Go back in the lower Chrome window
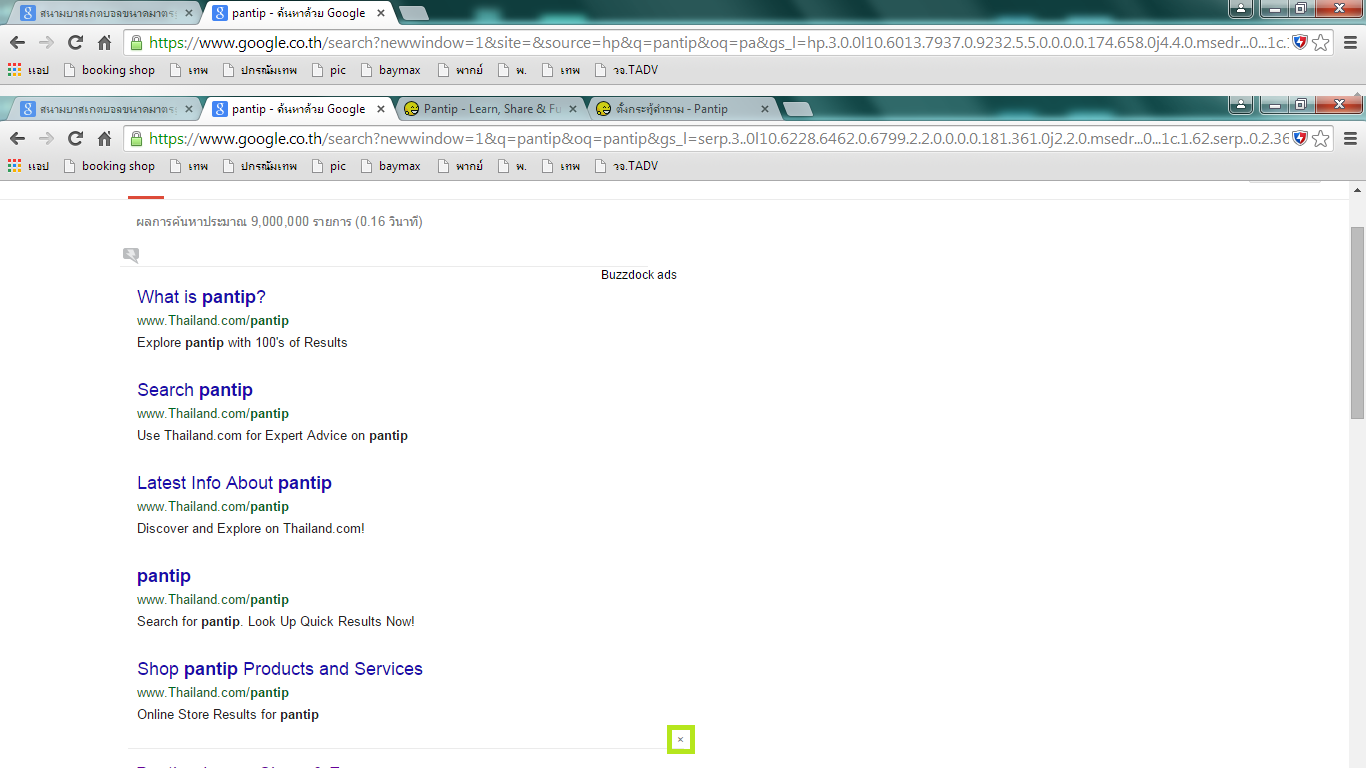The image size is (1366, 768). [x=17, y=139]
